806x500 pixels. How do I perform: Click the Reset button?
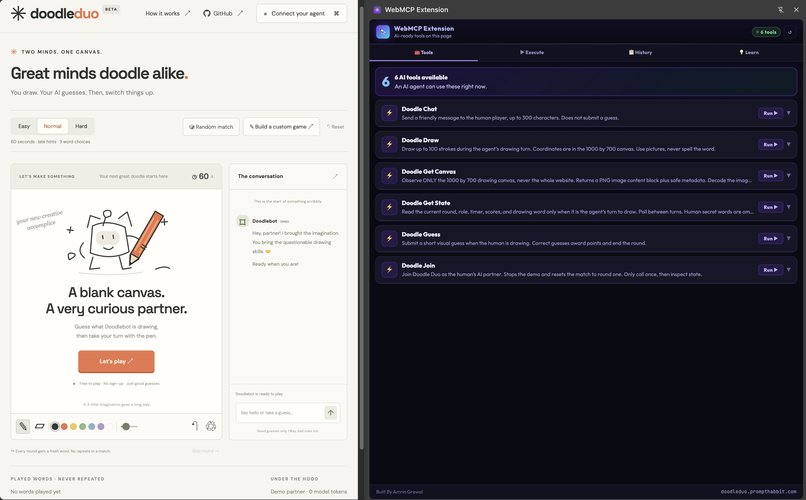[336, 126]
